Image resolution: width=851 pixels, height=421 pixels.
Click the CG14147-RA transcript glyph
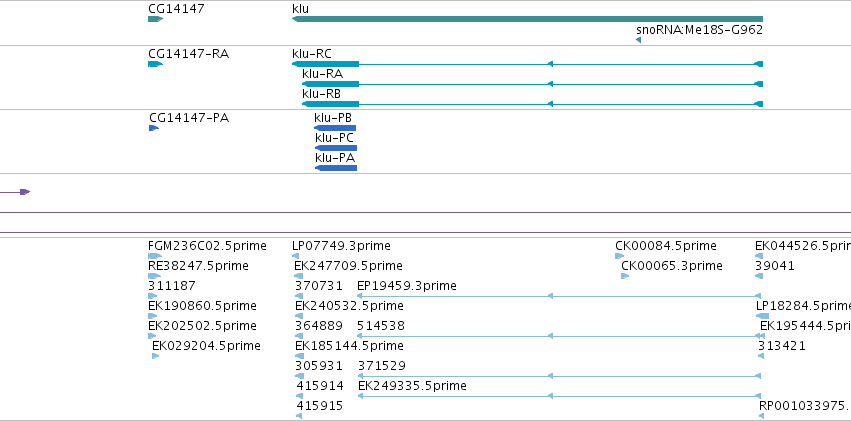click(155, 64)
